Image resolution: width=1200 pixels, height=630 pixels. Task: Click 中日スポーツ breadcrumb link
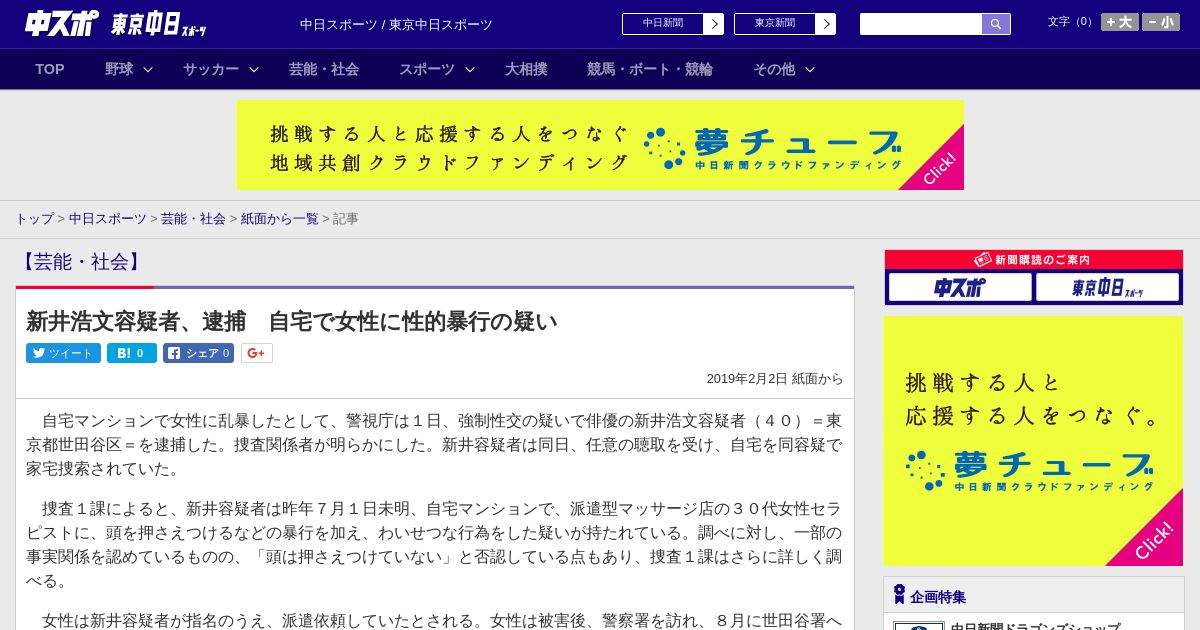point(108,218)
